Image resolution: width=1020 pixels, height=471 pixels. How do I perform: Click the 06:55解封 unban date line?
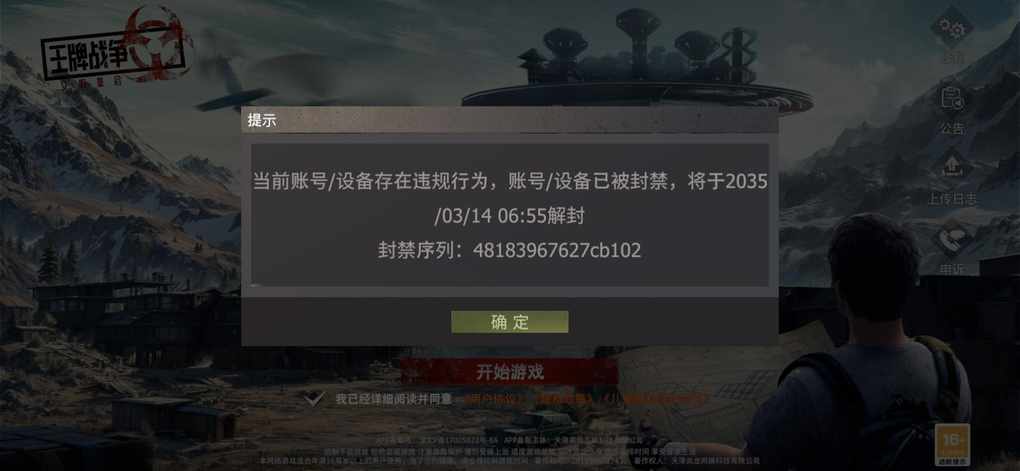pos(510,216)
